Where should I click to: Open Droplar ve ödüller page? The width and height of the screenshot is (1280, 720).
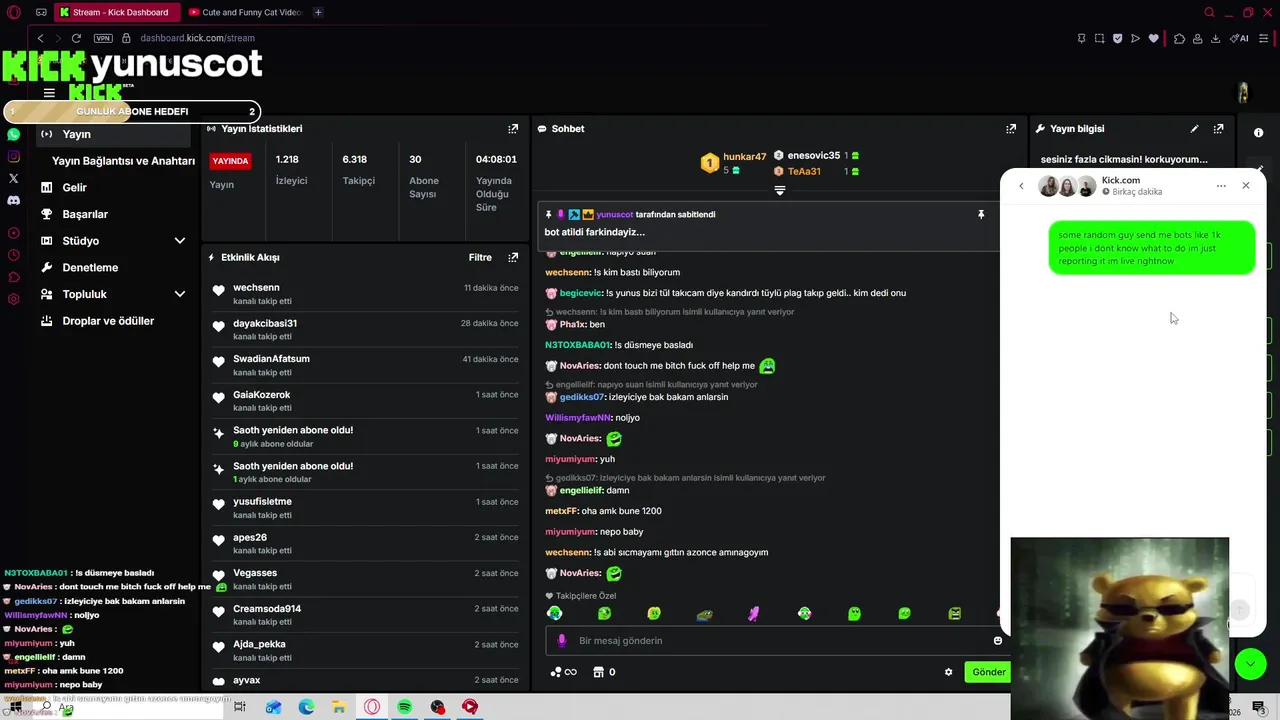click(x=108, y=321)
